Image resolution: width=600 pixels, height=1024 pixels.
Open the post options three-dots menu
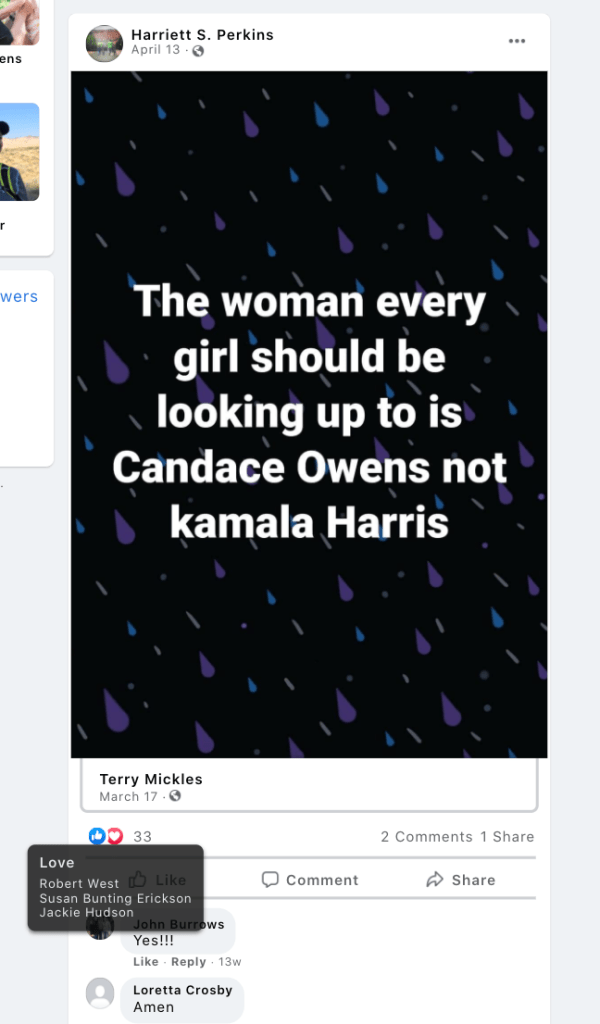point(516,41)
